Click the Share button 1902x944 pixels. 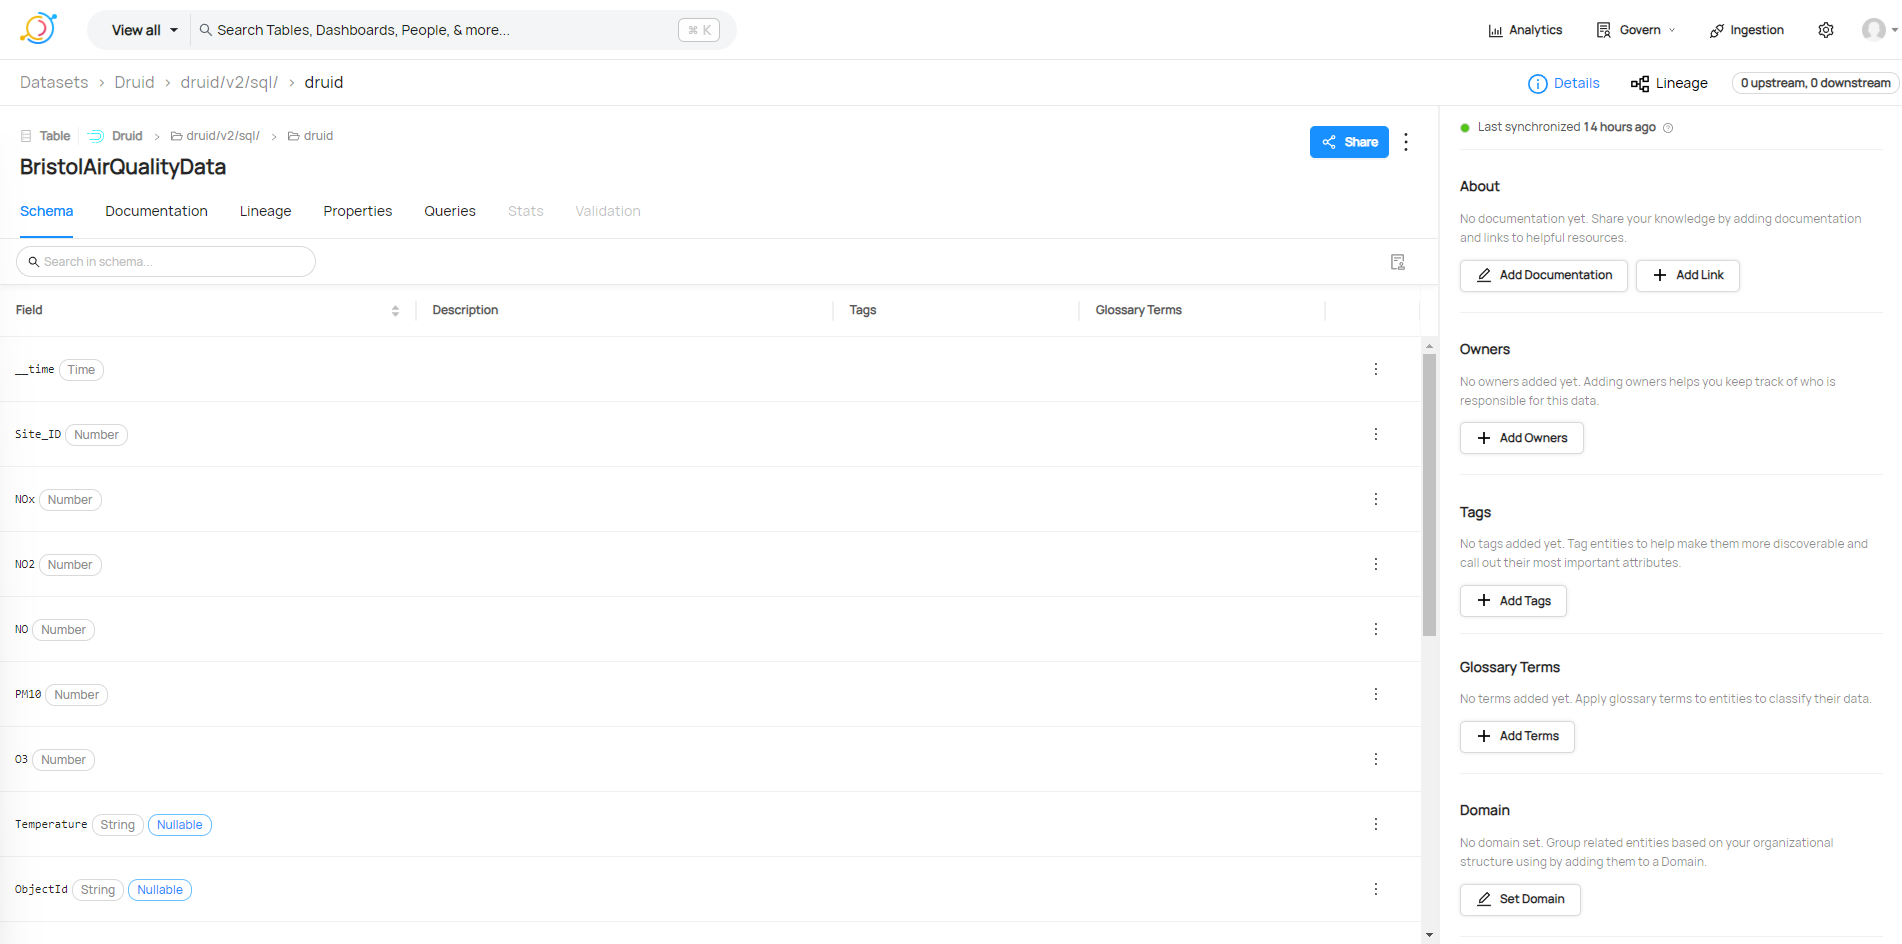point(1349,142)
